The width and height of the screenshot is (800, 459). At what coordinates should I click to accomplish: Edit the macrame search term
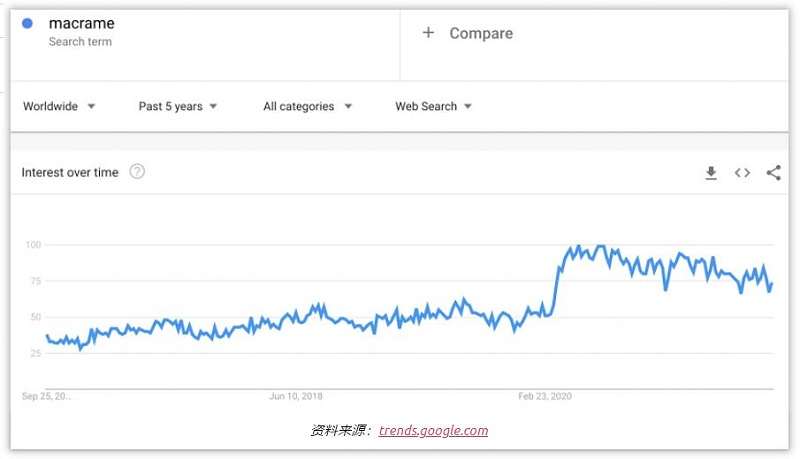click(x=82, y=23)
